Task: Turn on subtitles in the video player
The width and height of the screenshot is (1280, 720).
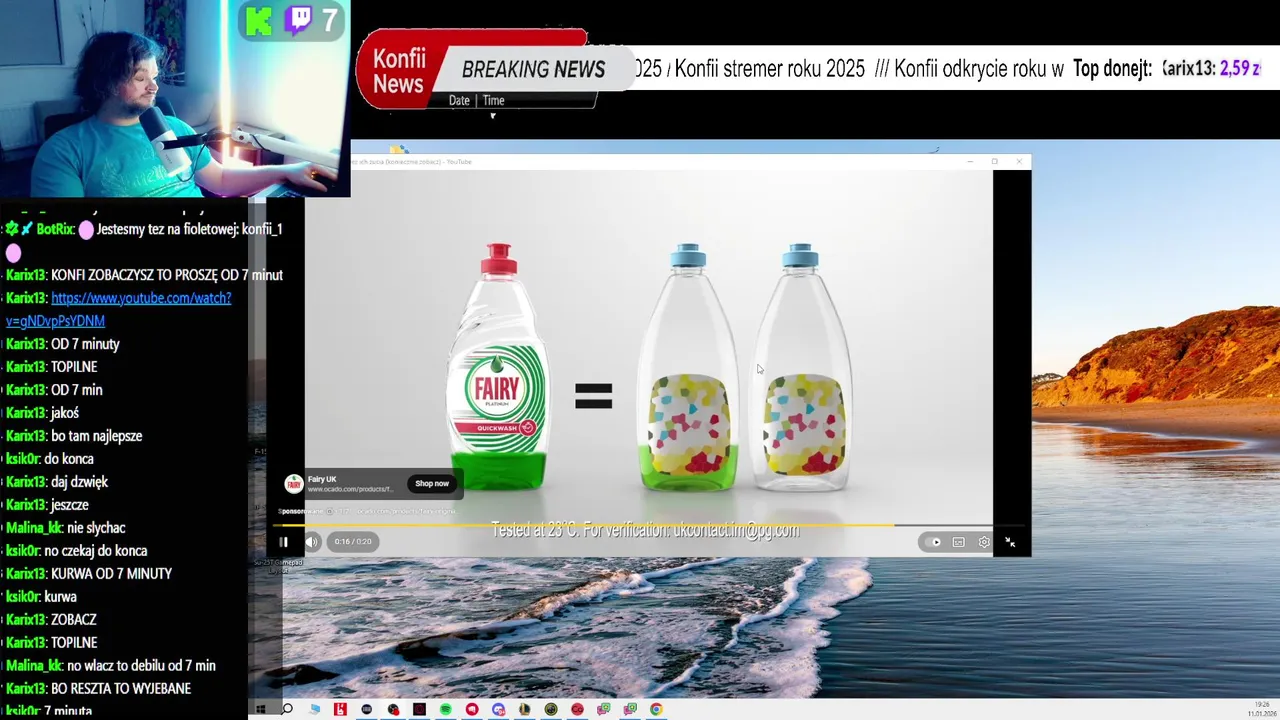Action: point(958,542)
